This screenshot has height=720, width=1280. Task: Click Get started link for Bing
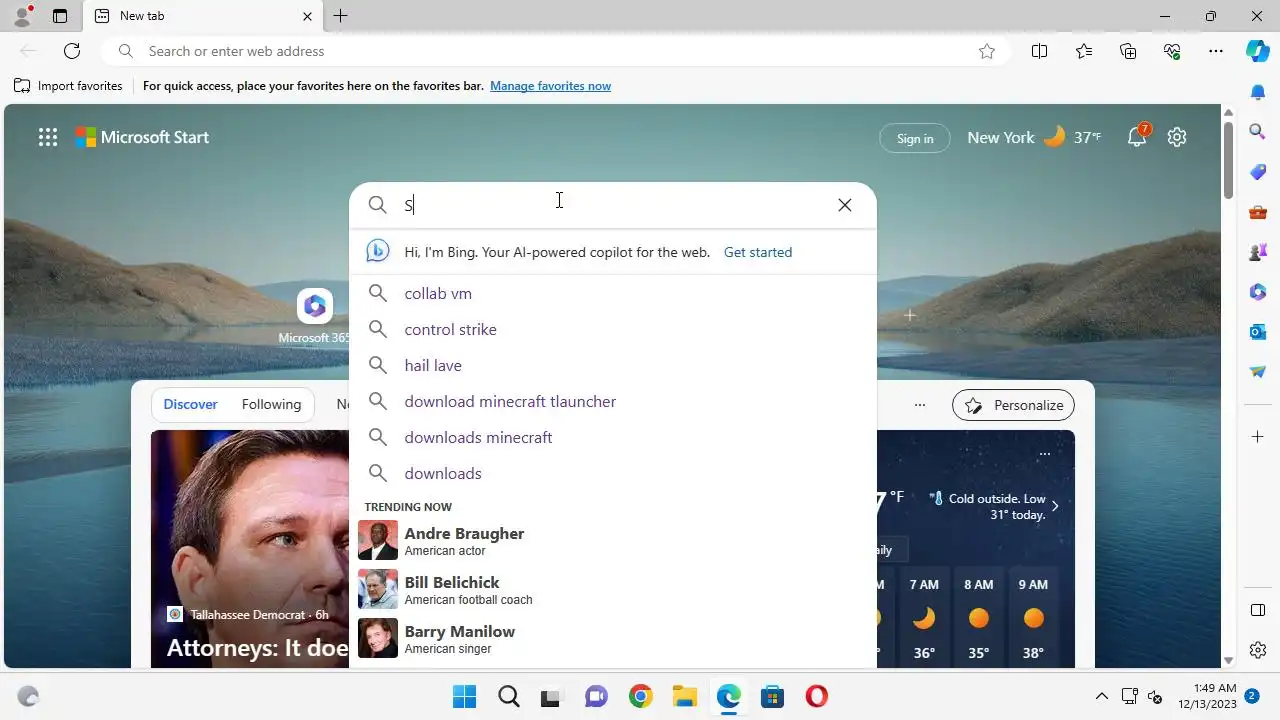tap(758, 252)
